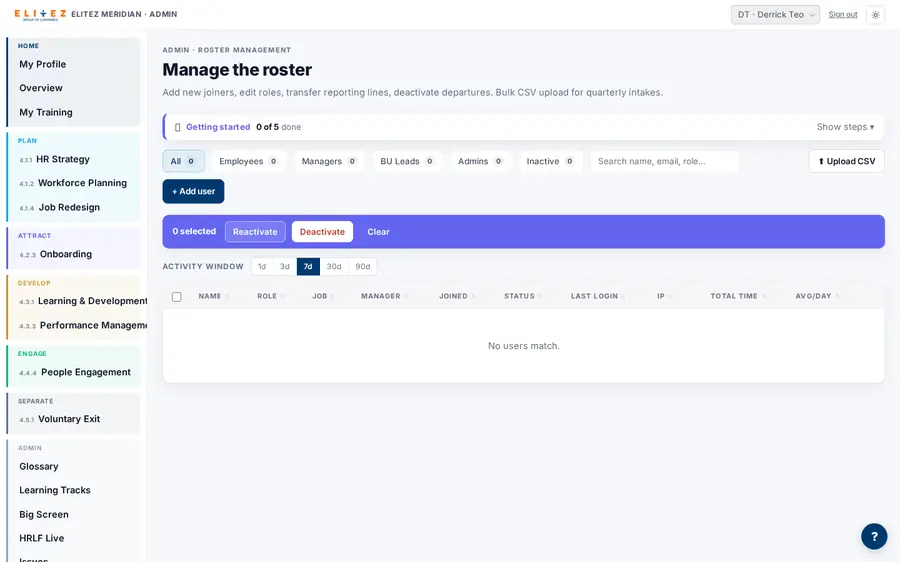Sort by IP column

664,296
